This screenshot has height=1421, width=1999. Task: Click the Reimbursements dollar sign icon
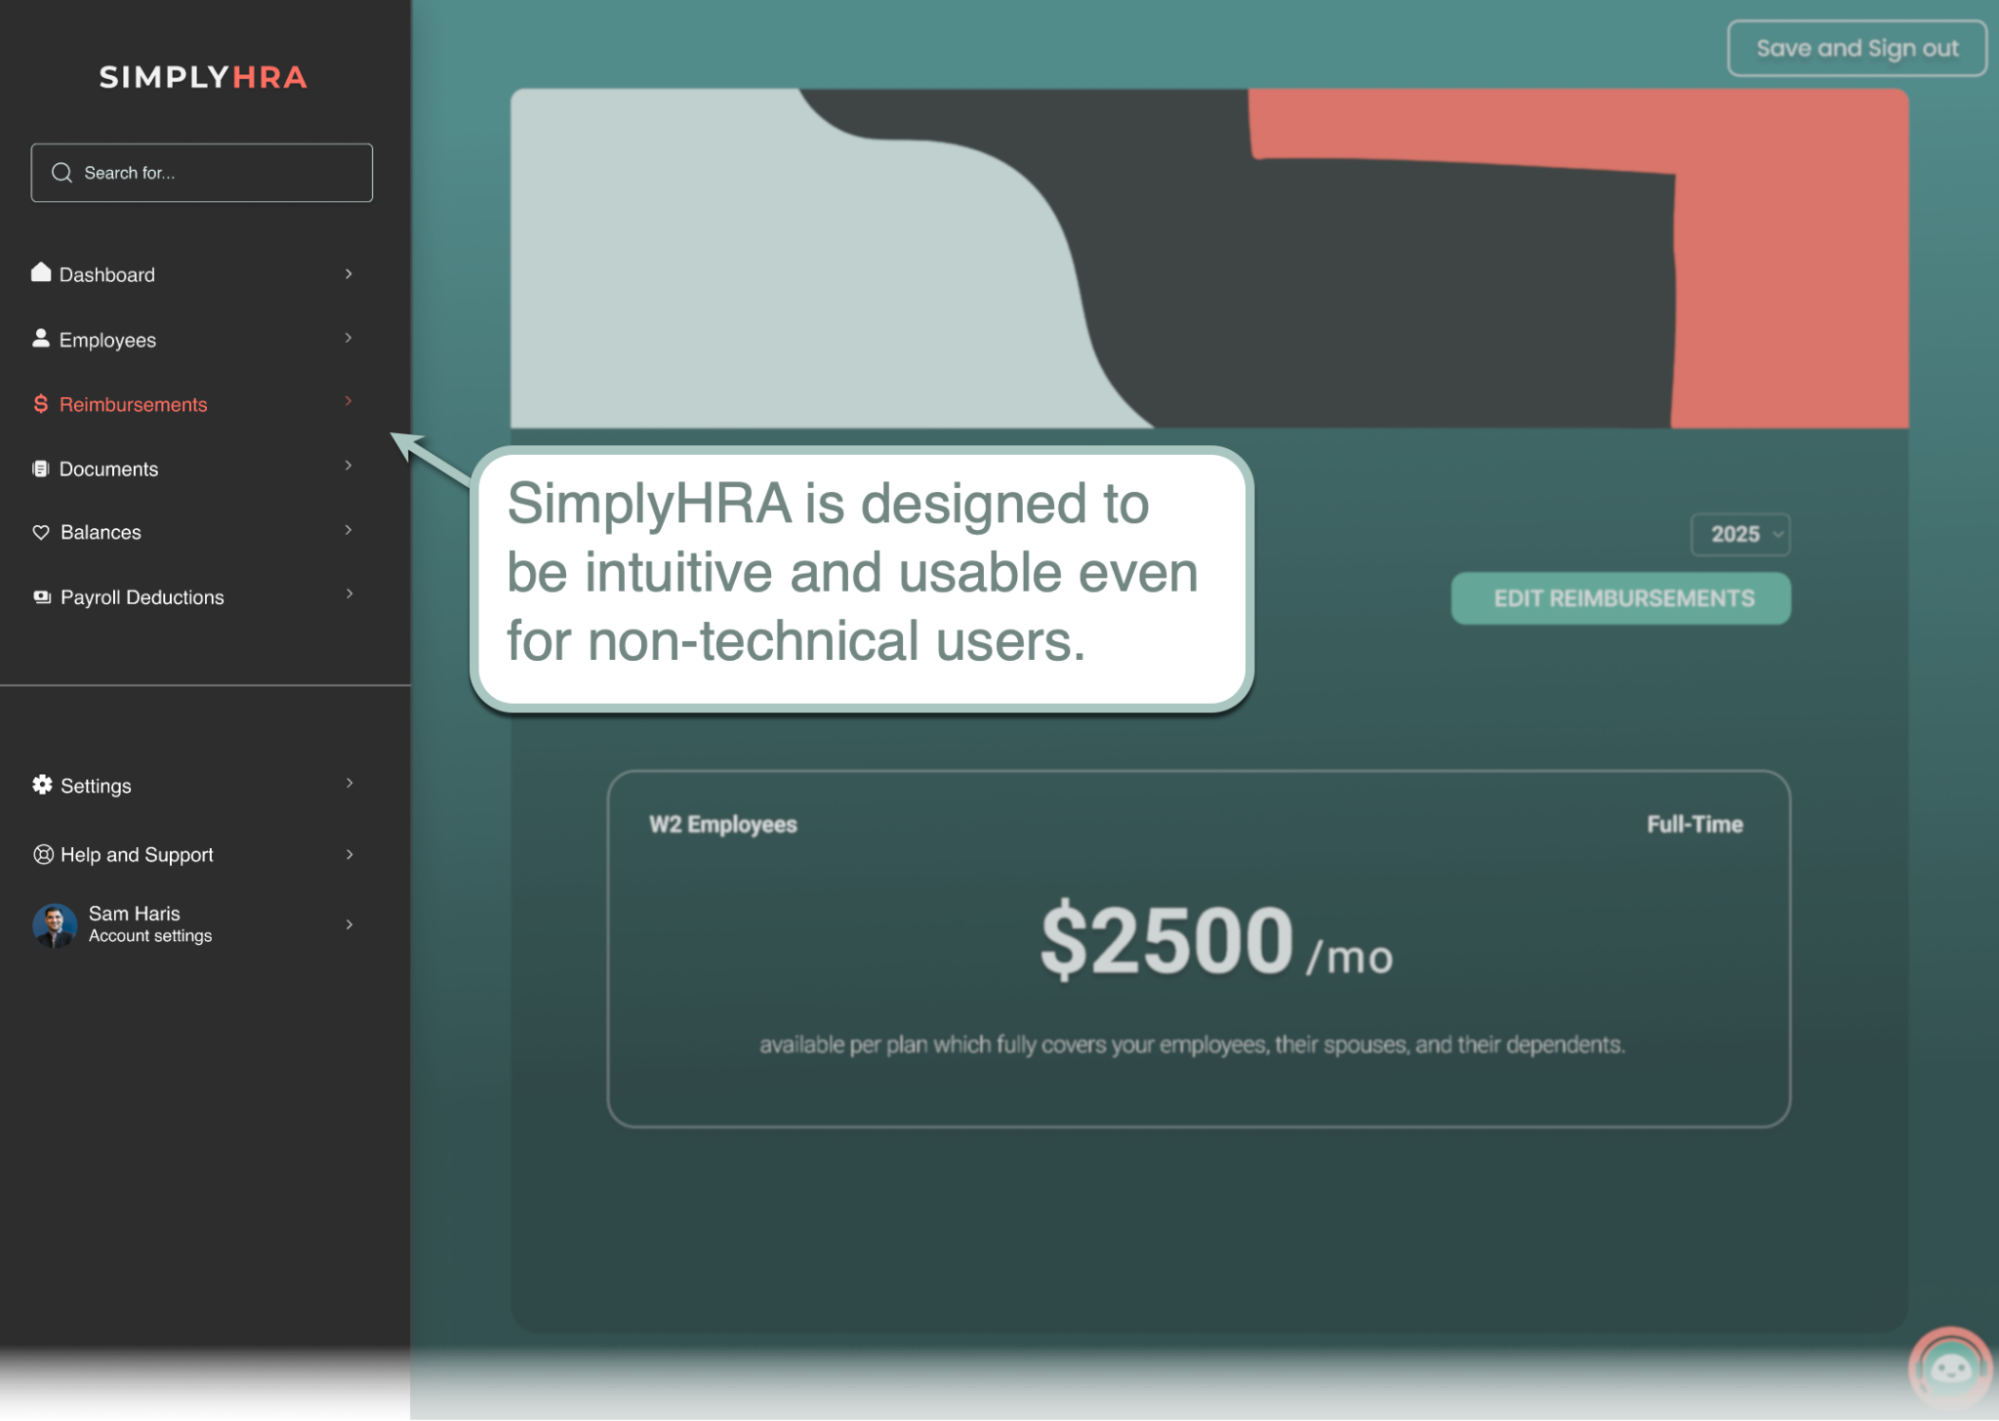[41, 403]
